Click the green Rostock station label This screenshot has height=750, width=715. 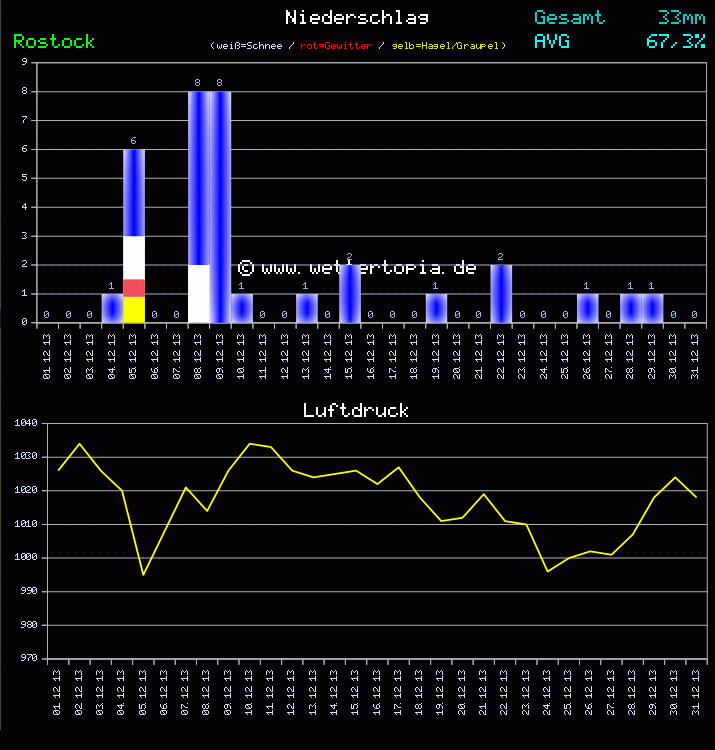click(x=54, y=41)
